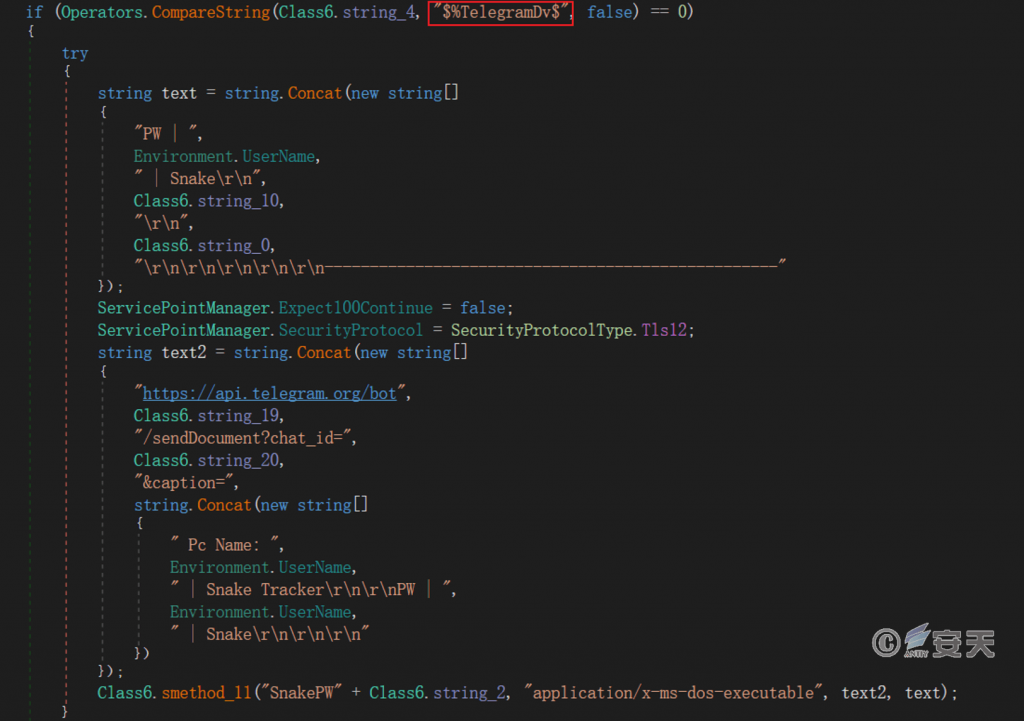Click false assigned to Expect100Continue
The image size is (1024, 721).
point(483,308)
